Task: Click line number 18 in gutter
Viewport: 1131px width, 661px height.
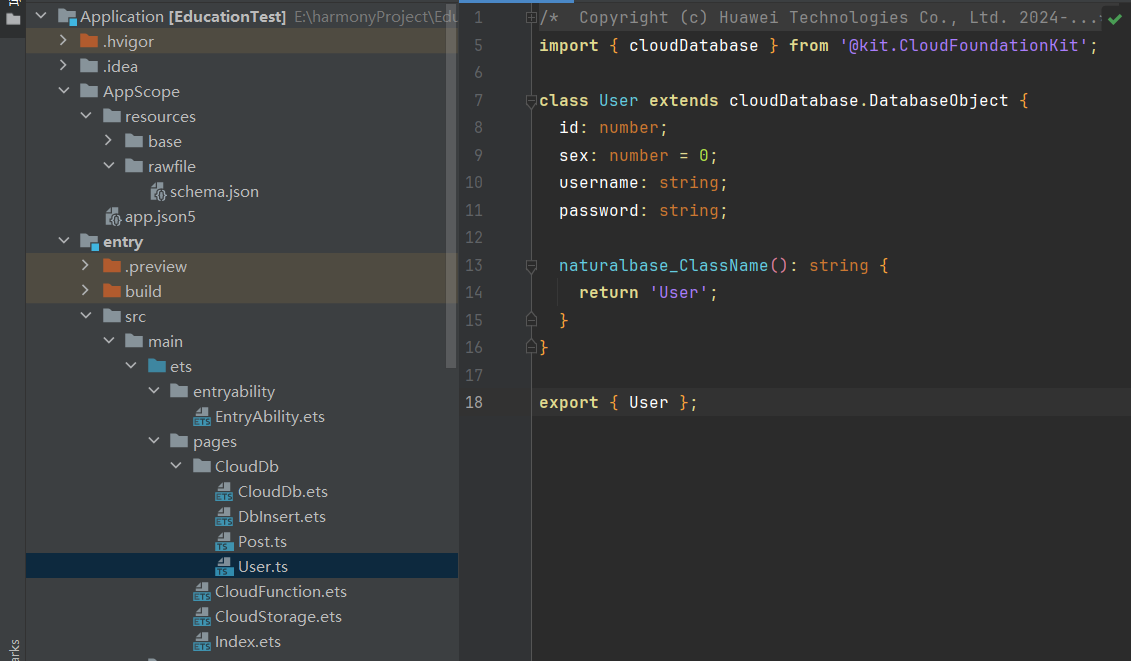Action: tap(474, 403)
